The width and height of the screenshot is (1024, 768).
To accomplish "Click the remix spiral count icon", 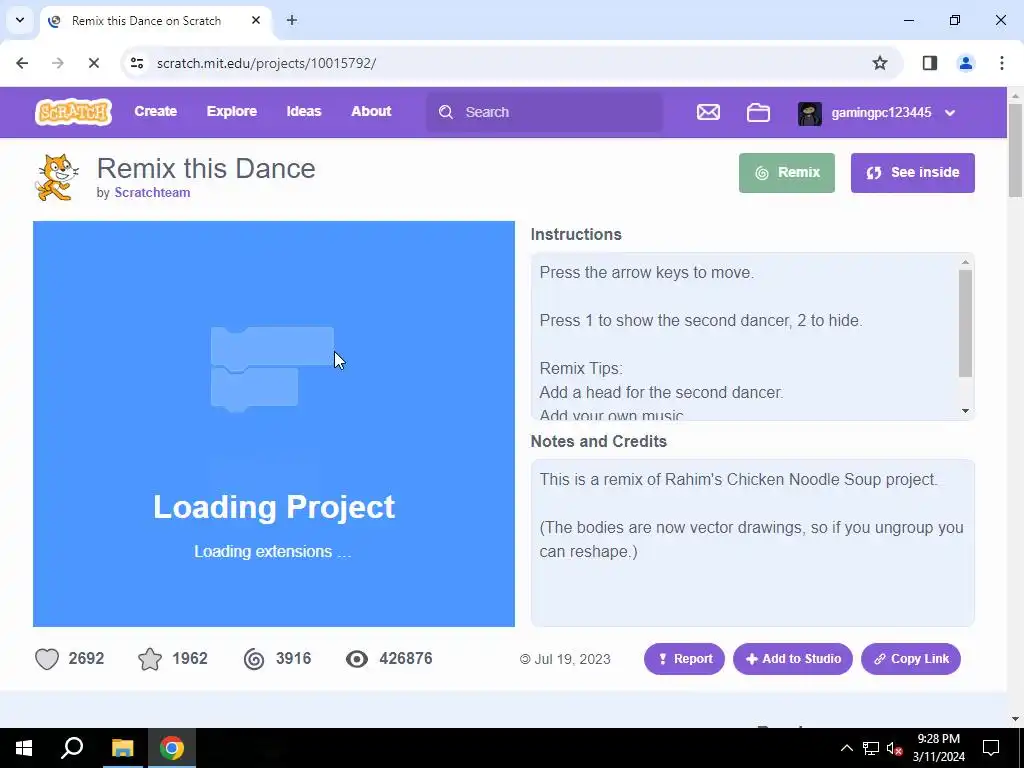I will pos(254,659).
